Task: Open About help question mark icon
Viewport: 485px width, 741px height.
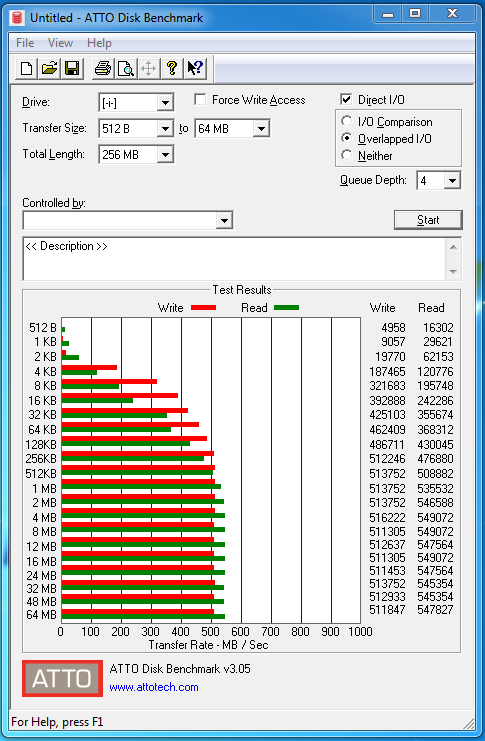Action: [x=172, y=69]
